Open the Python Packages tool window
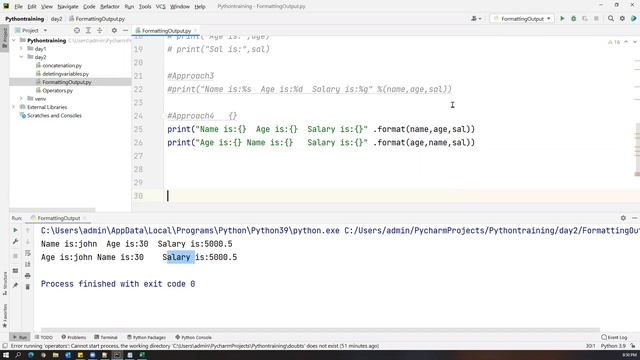The width and height of the screenshot is (640, 360). click(146, 337)
